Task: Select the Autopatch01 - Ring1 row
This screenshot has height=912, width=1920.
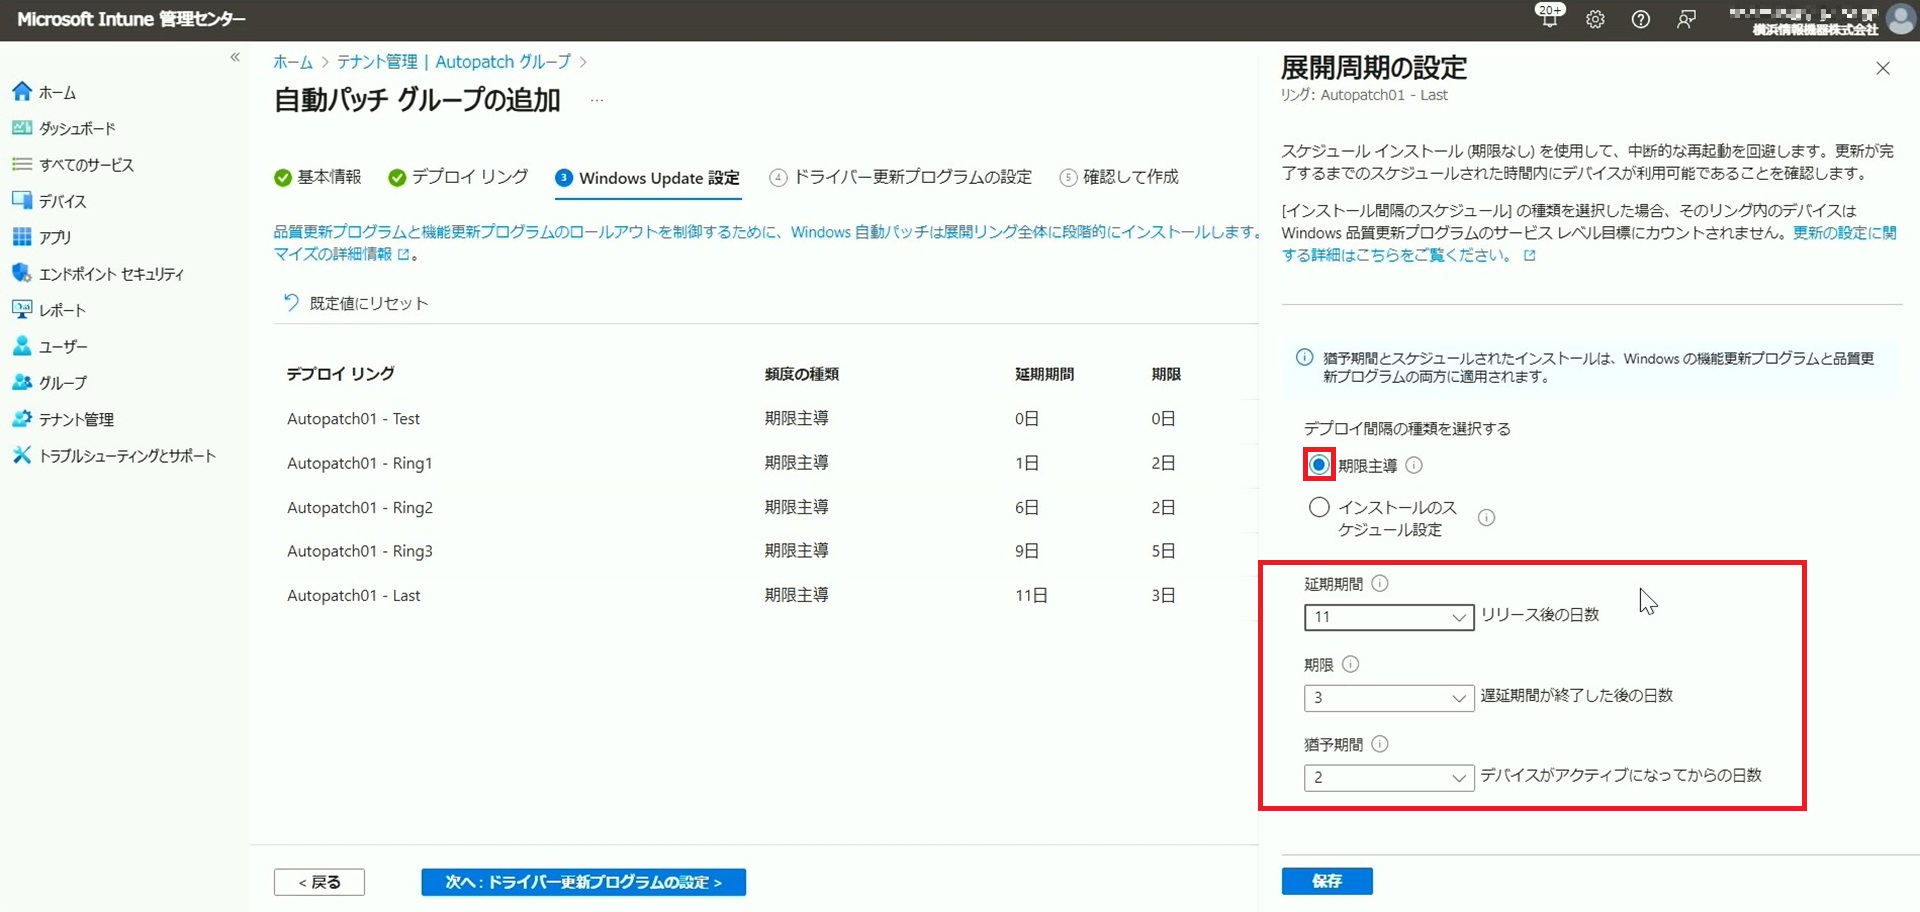Action: pos(765,463)
